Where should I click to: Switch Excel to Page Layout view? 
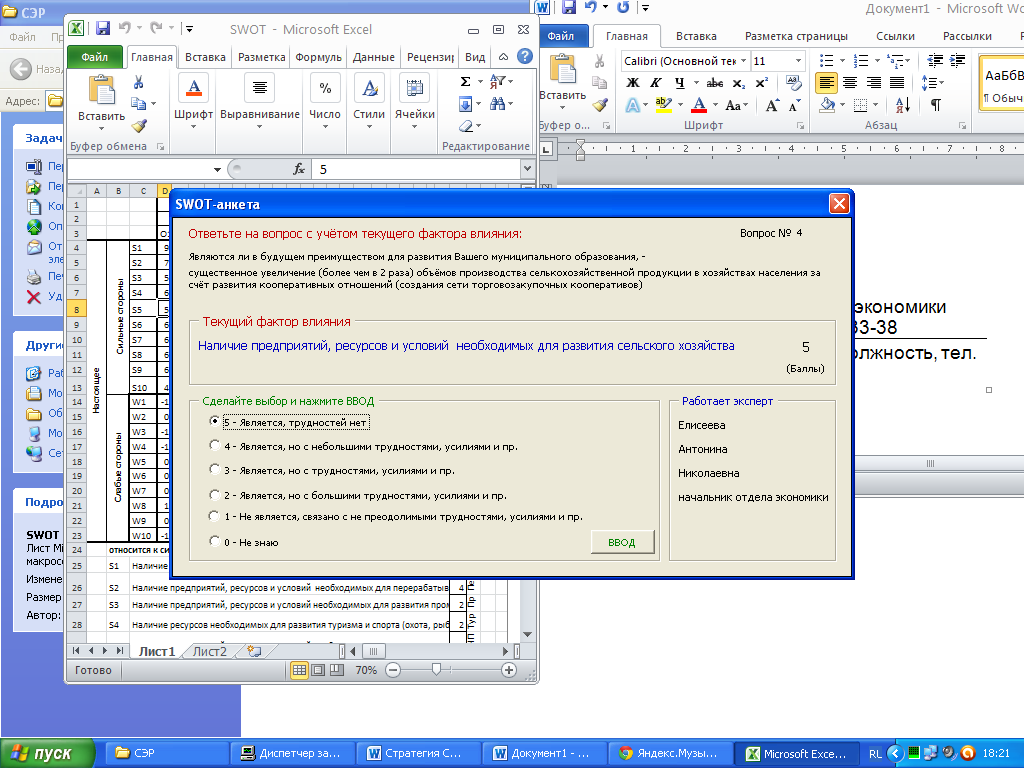click(318, 670)
